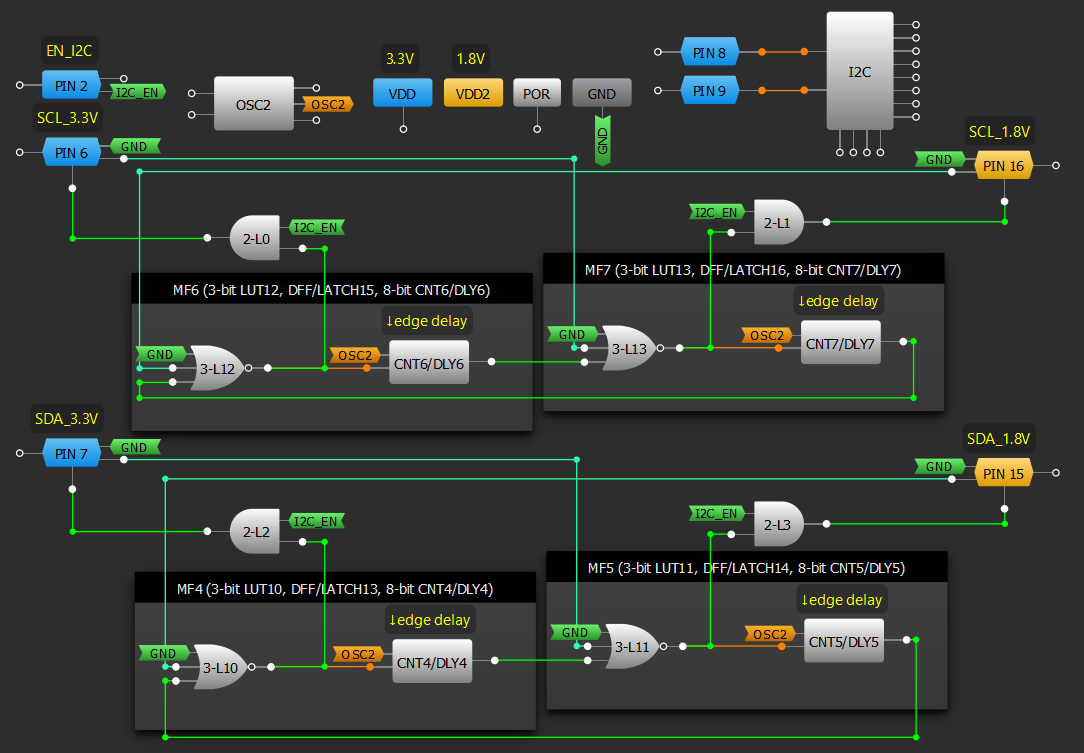
Task: Click the MF4 multifunction block title bar
Action: point(334,588)
